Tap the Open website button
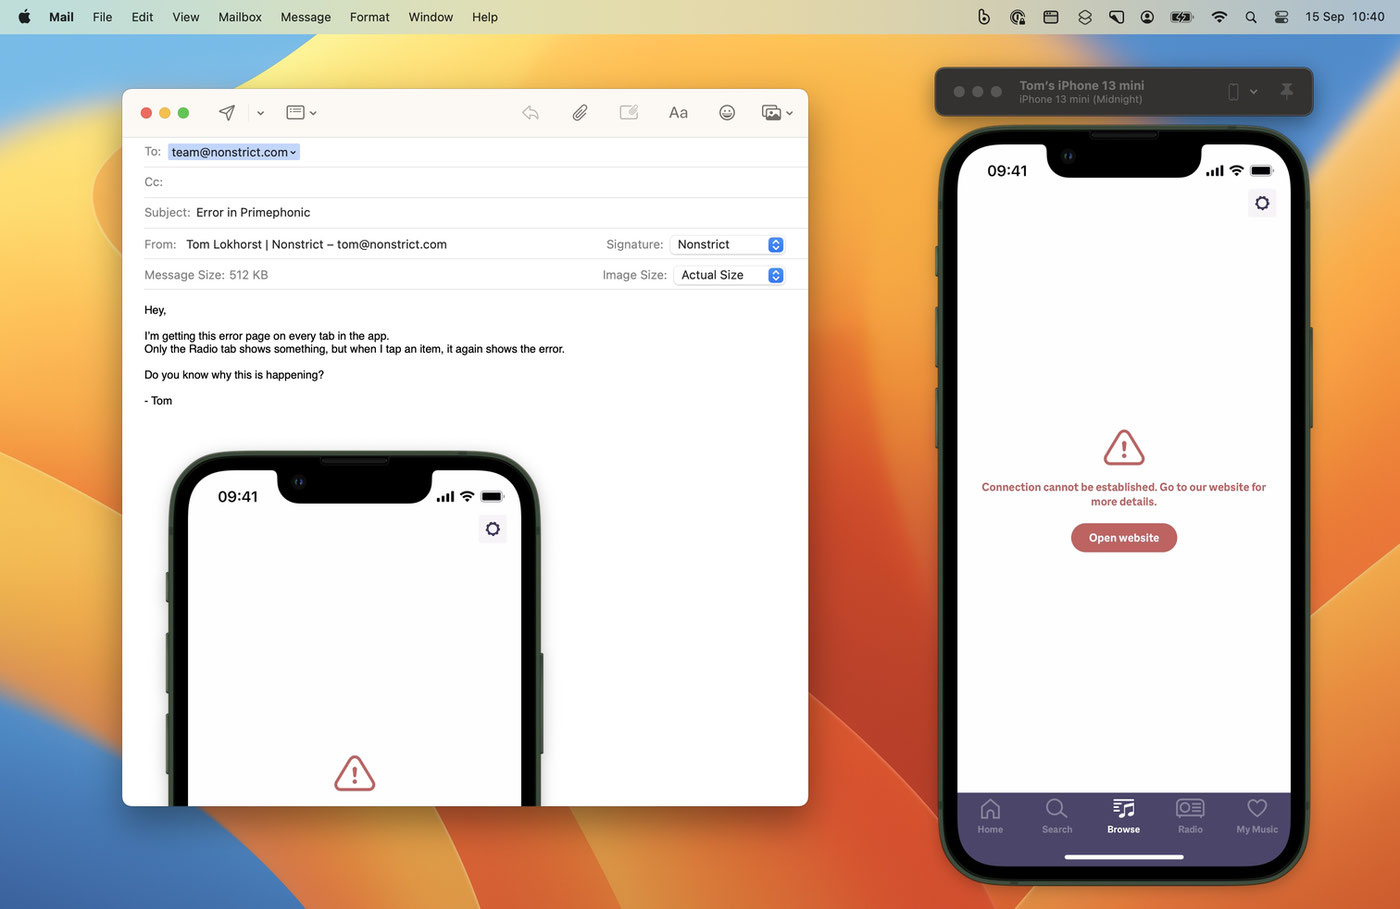 click(x=1124, y=538)
